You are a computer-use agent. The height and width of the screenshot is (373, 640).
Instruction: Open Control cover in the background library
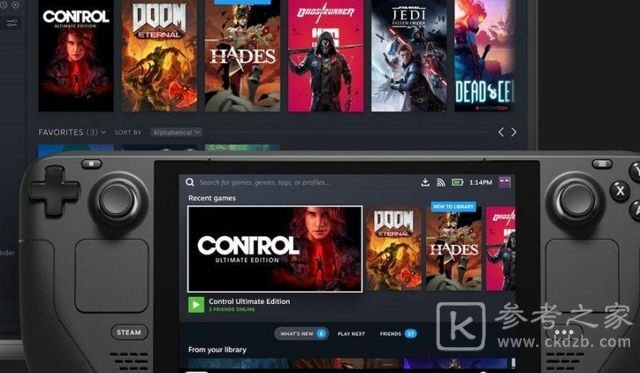click(x=76, y=56)
